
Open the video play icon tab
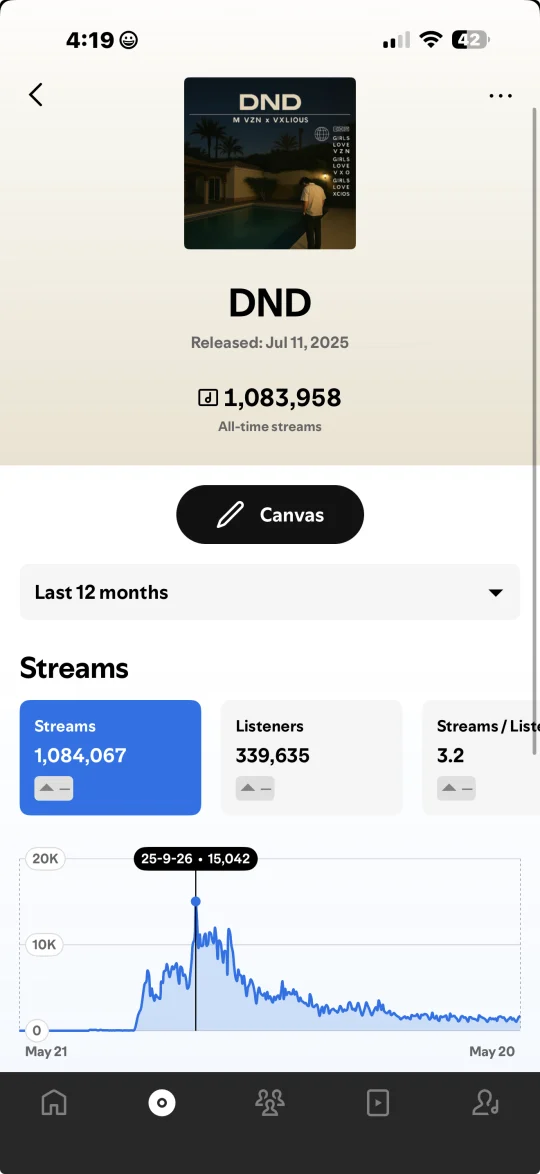coord(377,1102)
